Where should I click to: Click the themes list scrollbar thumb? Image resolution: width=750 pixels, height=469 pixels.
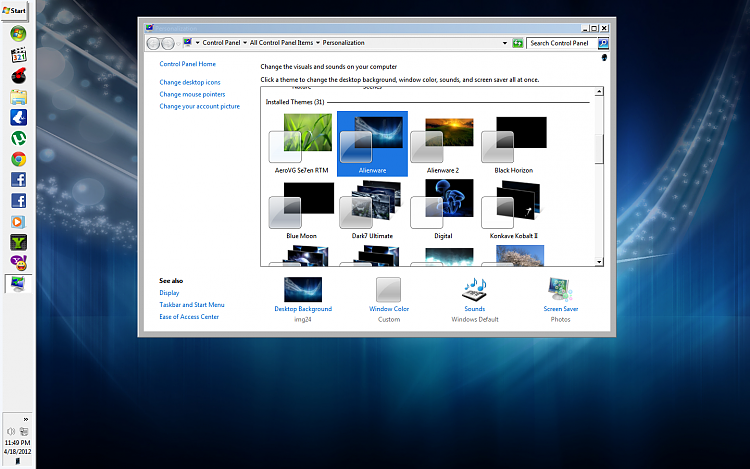(x=599, y=150)
